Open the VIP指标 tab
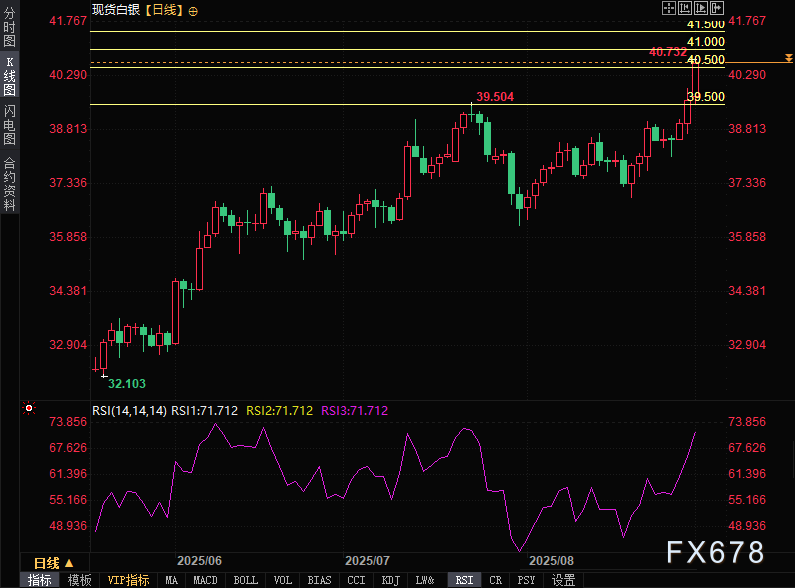The height and width of the screenshot is (588, 795). (x=128, y=580)
